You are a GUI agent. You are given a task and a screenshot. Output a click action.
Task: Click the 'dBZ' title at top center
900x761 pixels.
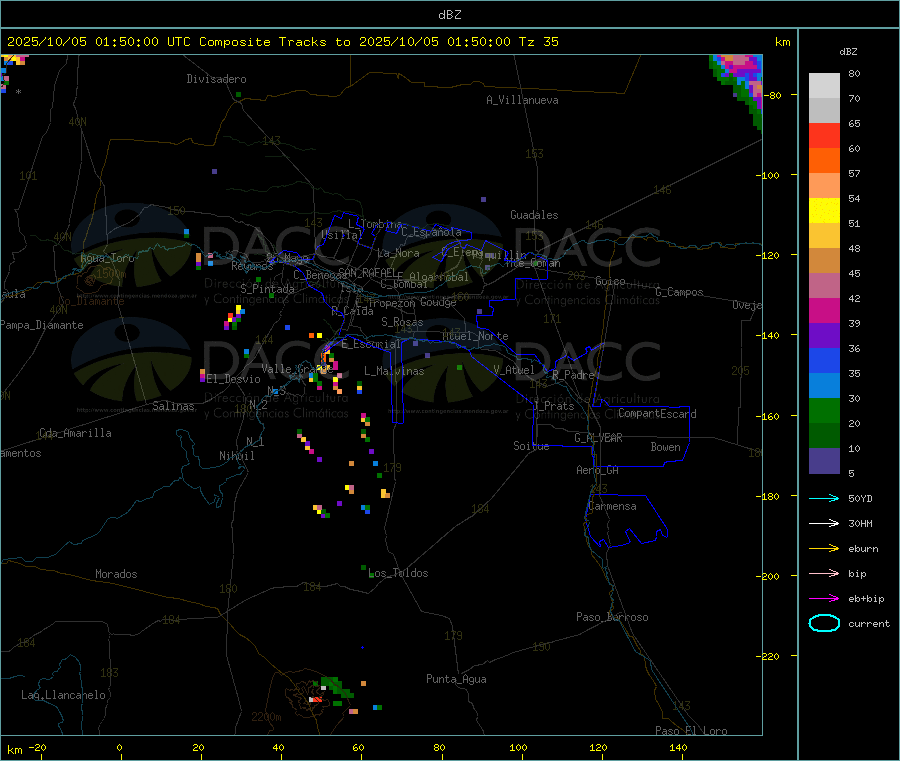pos(449,15)
